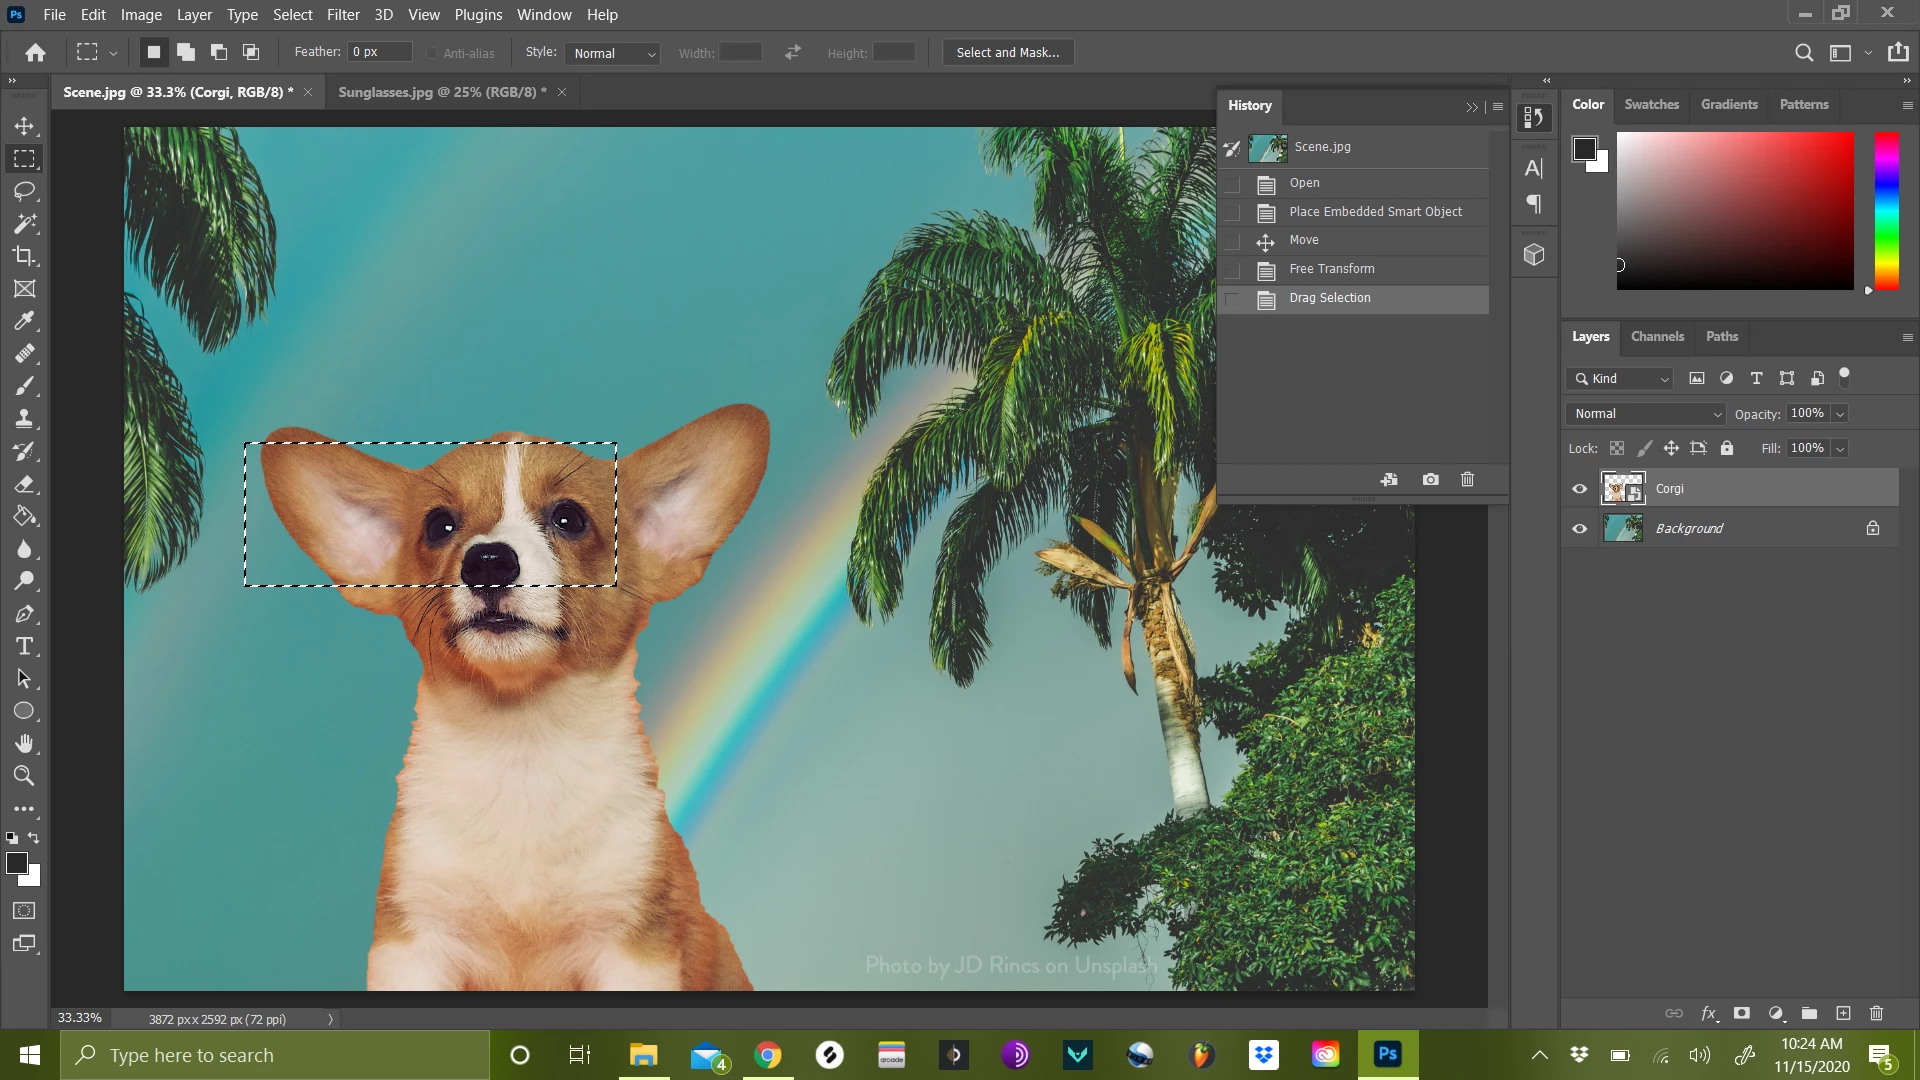Hide the Corgi layer
This screenshot has height=1080, width=1920.
(1580, 489)
